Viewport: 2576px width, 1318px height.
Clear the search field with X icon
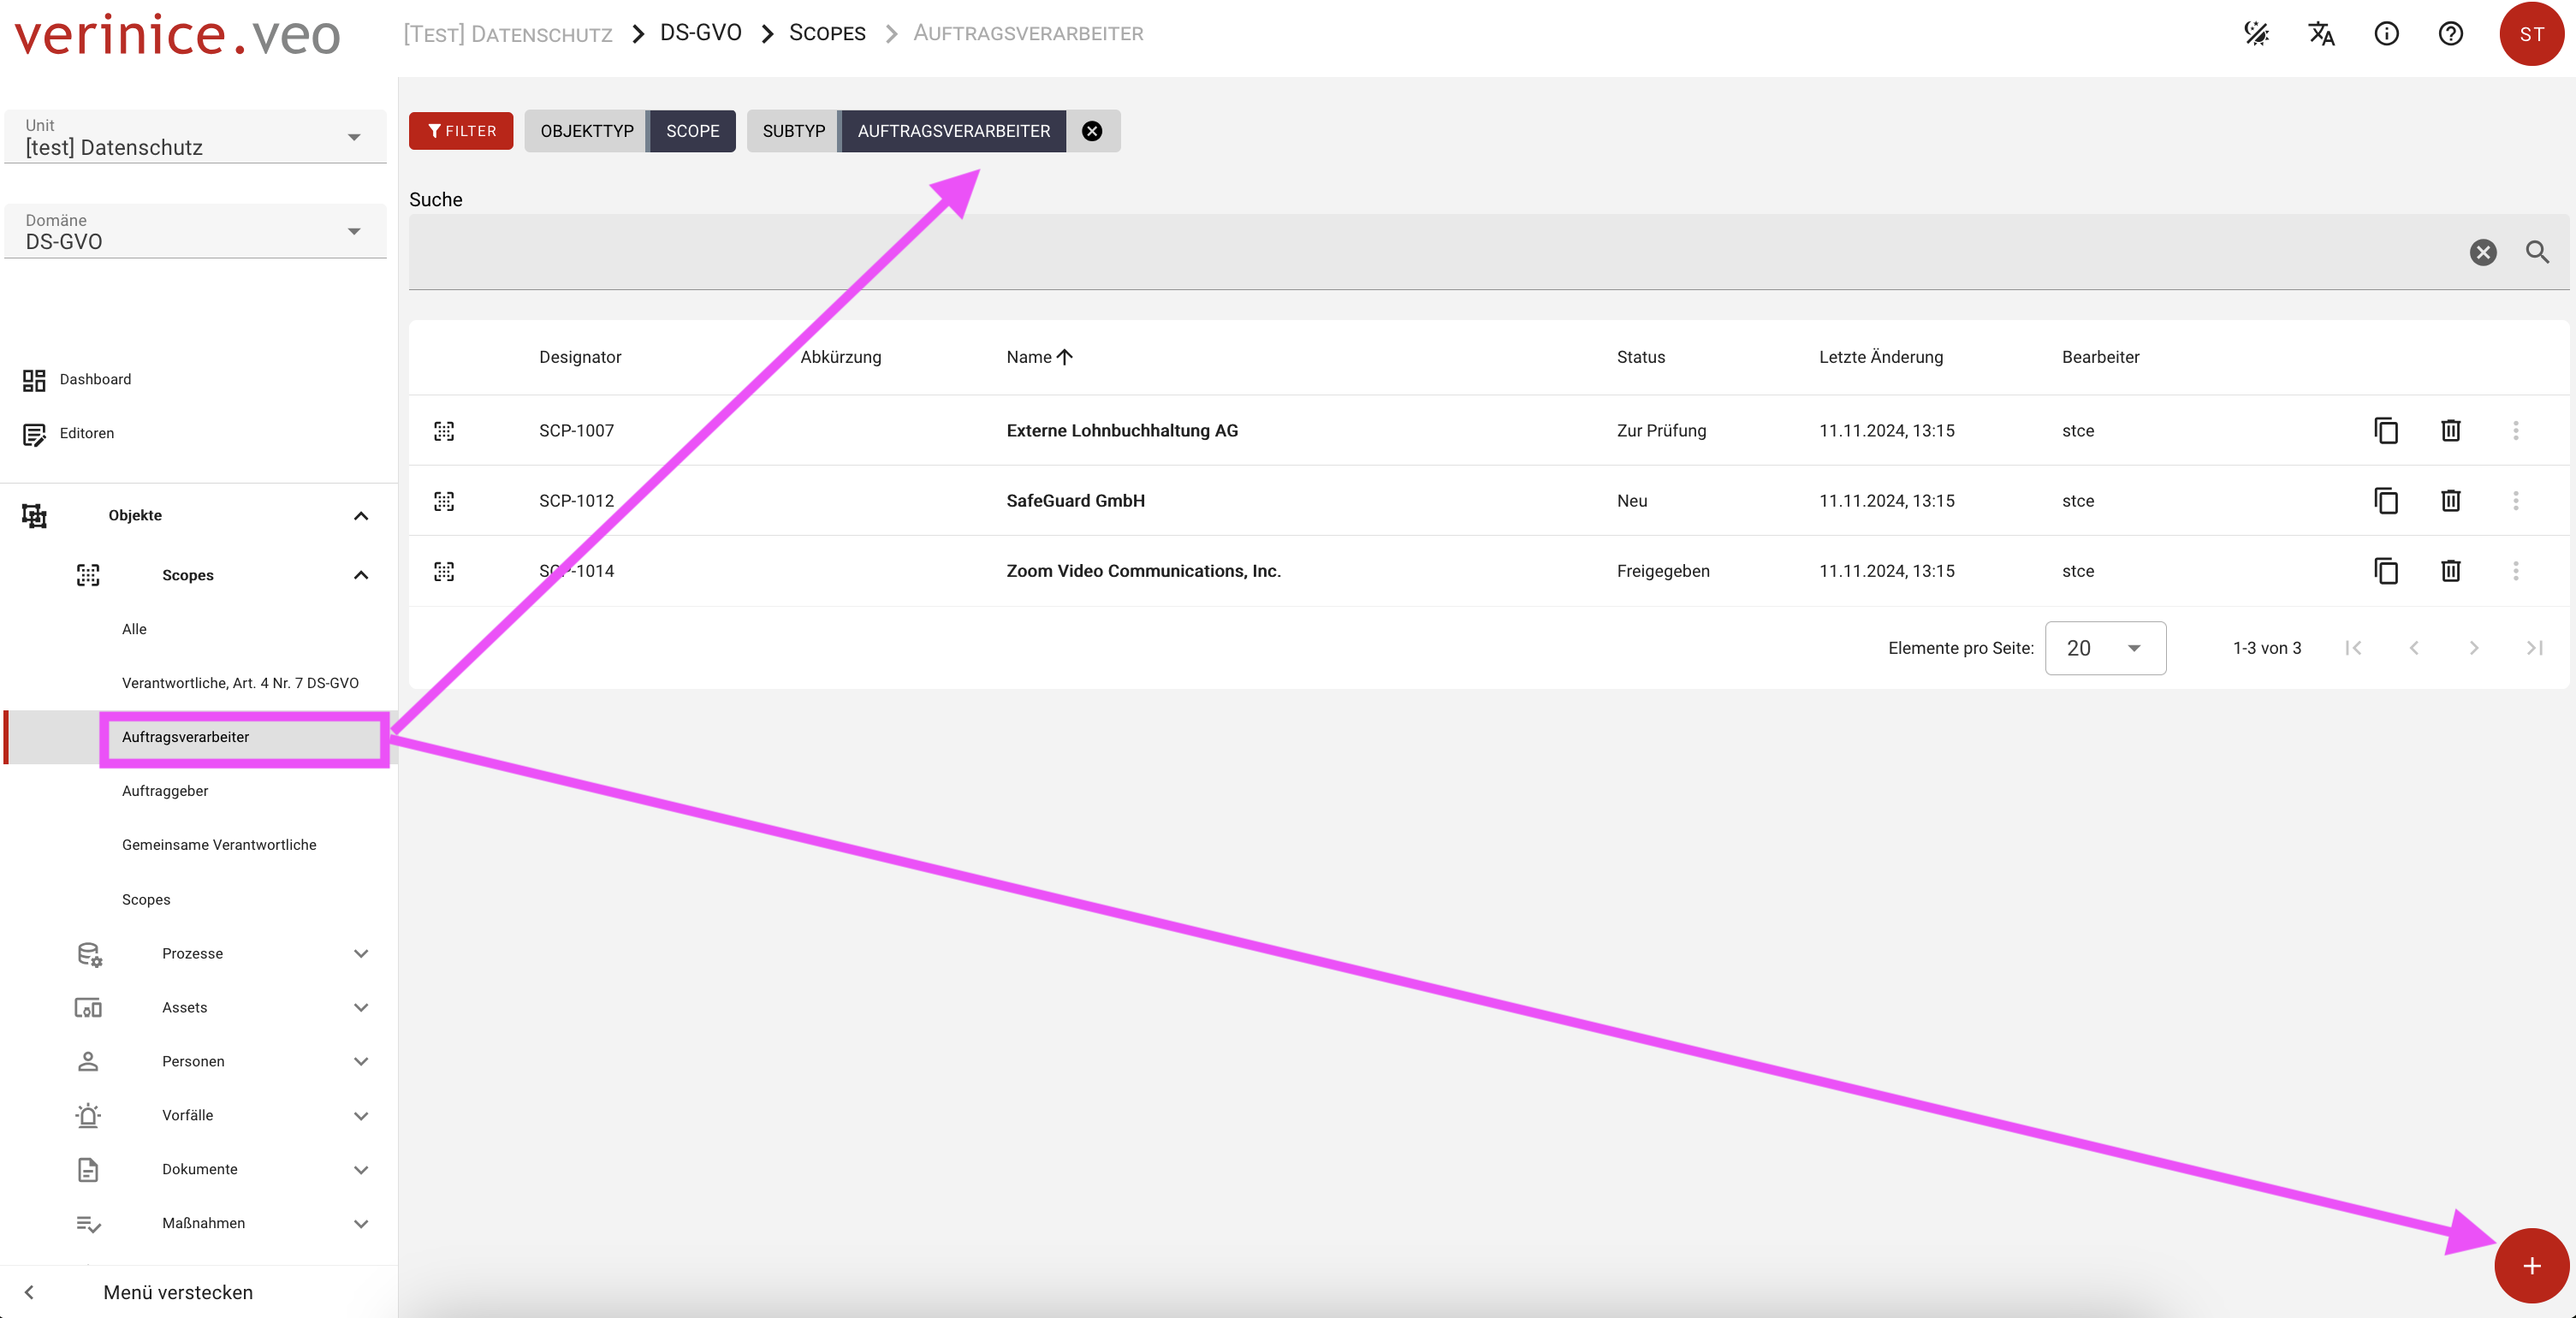[2483, 252]
